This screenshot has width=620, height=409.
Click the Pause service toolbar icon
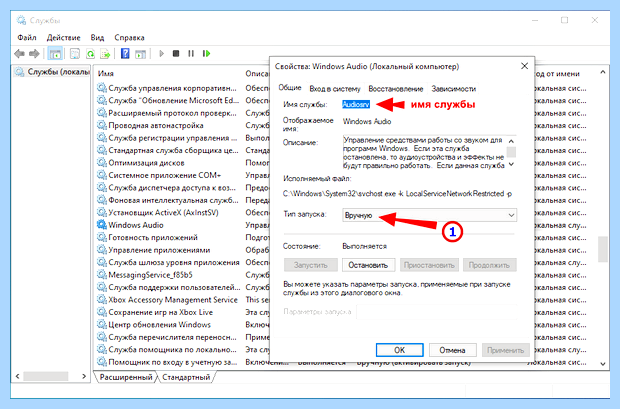tap(191, 53)
